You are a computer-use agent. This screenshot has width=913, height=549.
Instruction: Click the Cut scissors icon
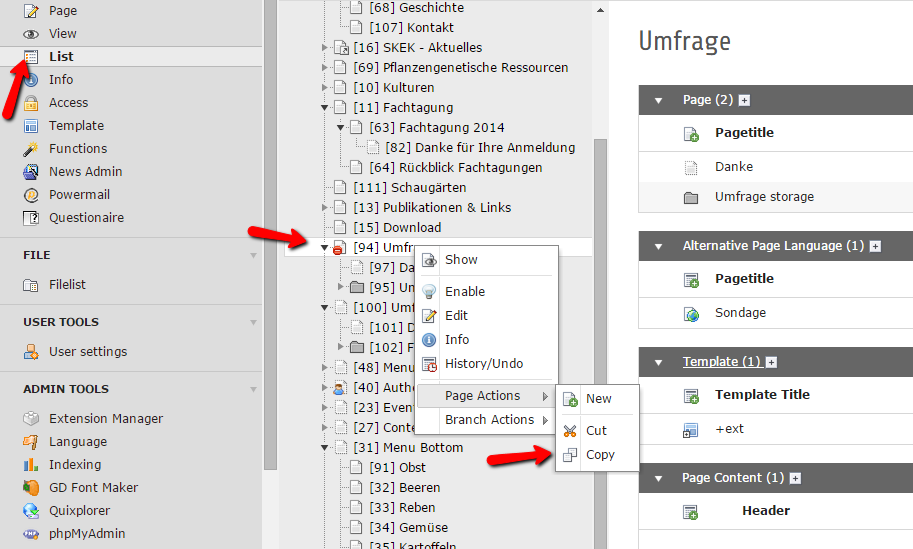pos(570,431)
